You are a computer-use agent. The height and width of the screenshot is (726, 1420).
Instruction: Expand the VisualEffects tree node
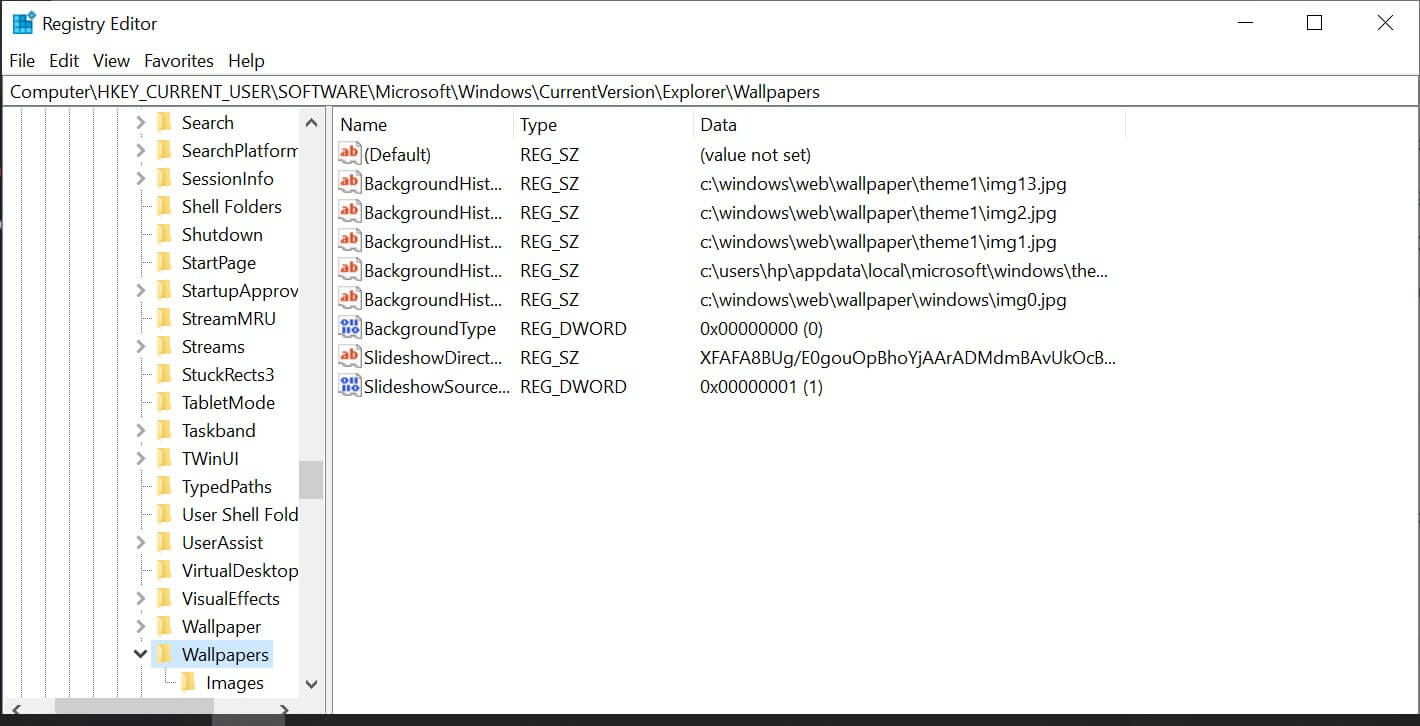click(x=140, y=599)
